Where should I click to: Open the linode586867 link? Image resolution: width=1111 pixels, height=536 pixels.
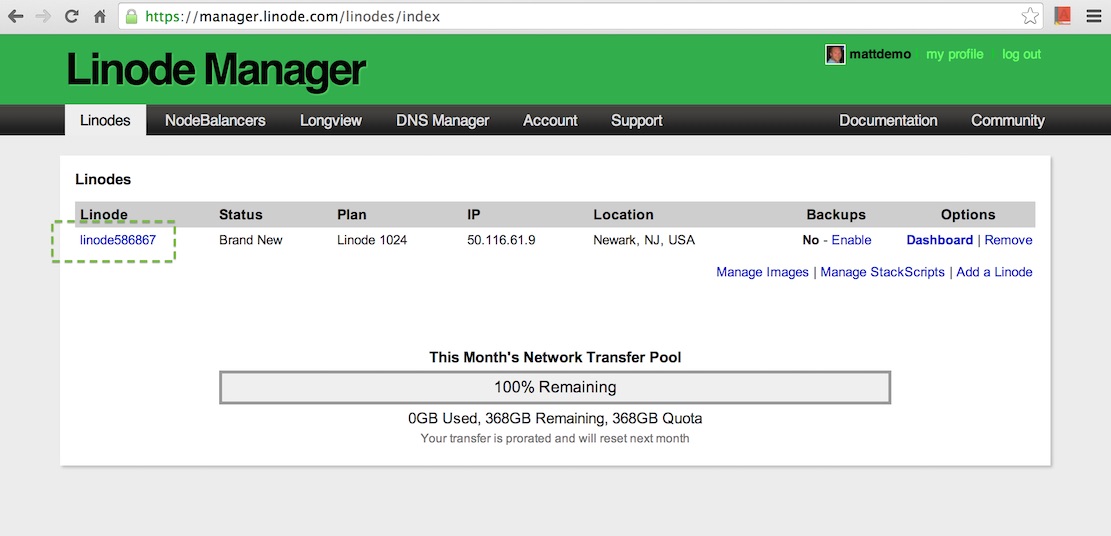(x=118, y=240)
